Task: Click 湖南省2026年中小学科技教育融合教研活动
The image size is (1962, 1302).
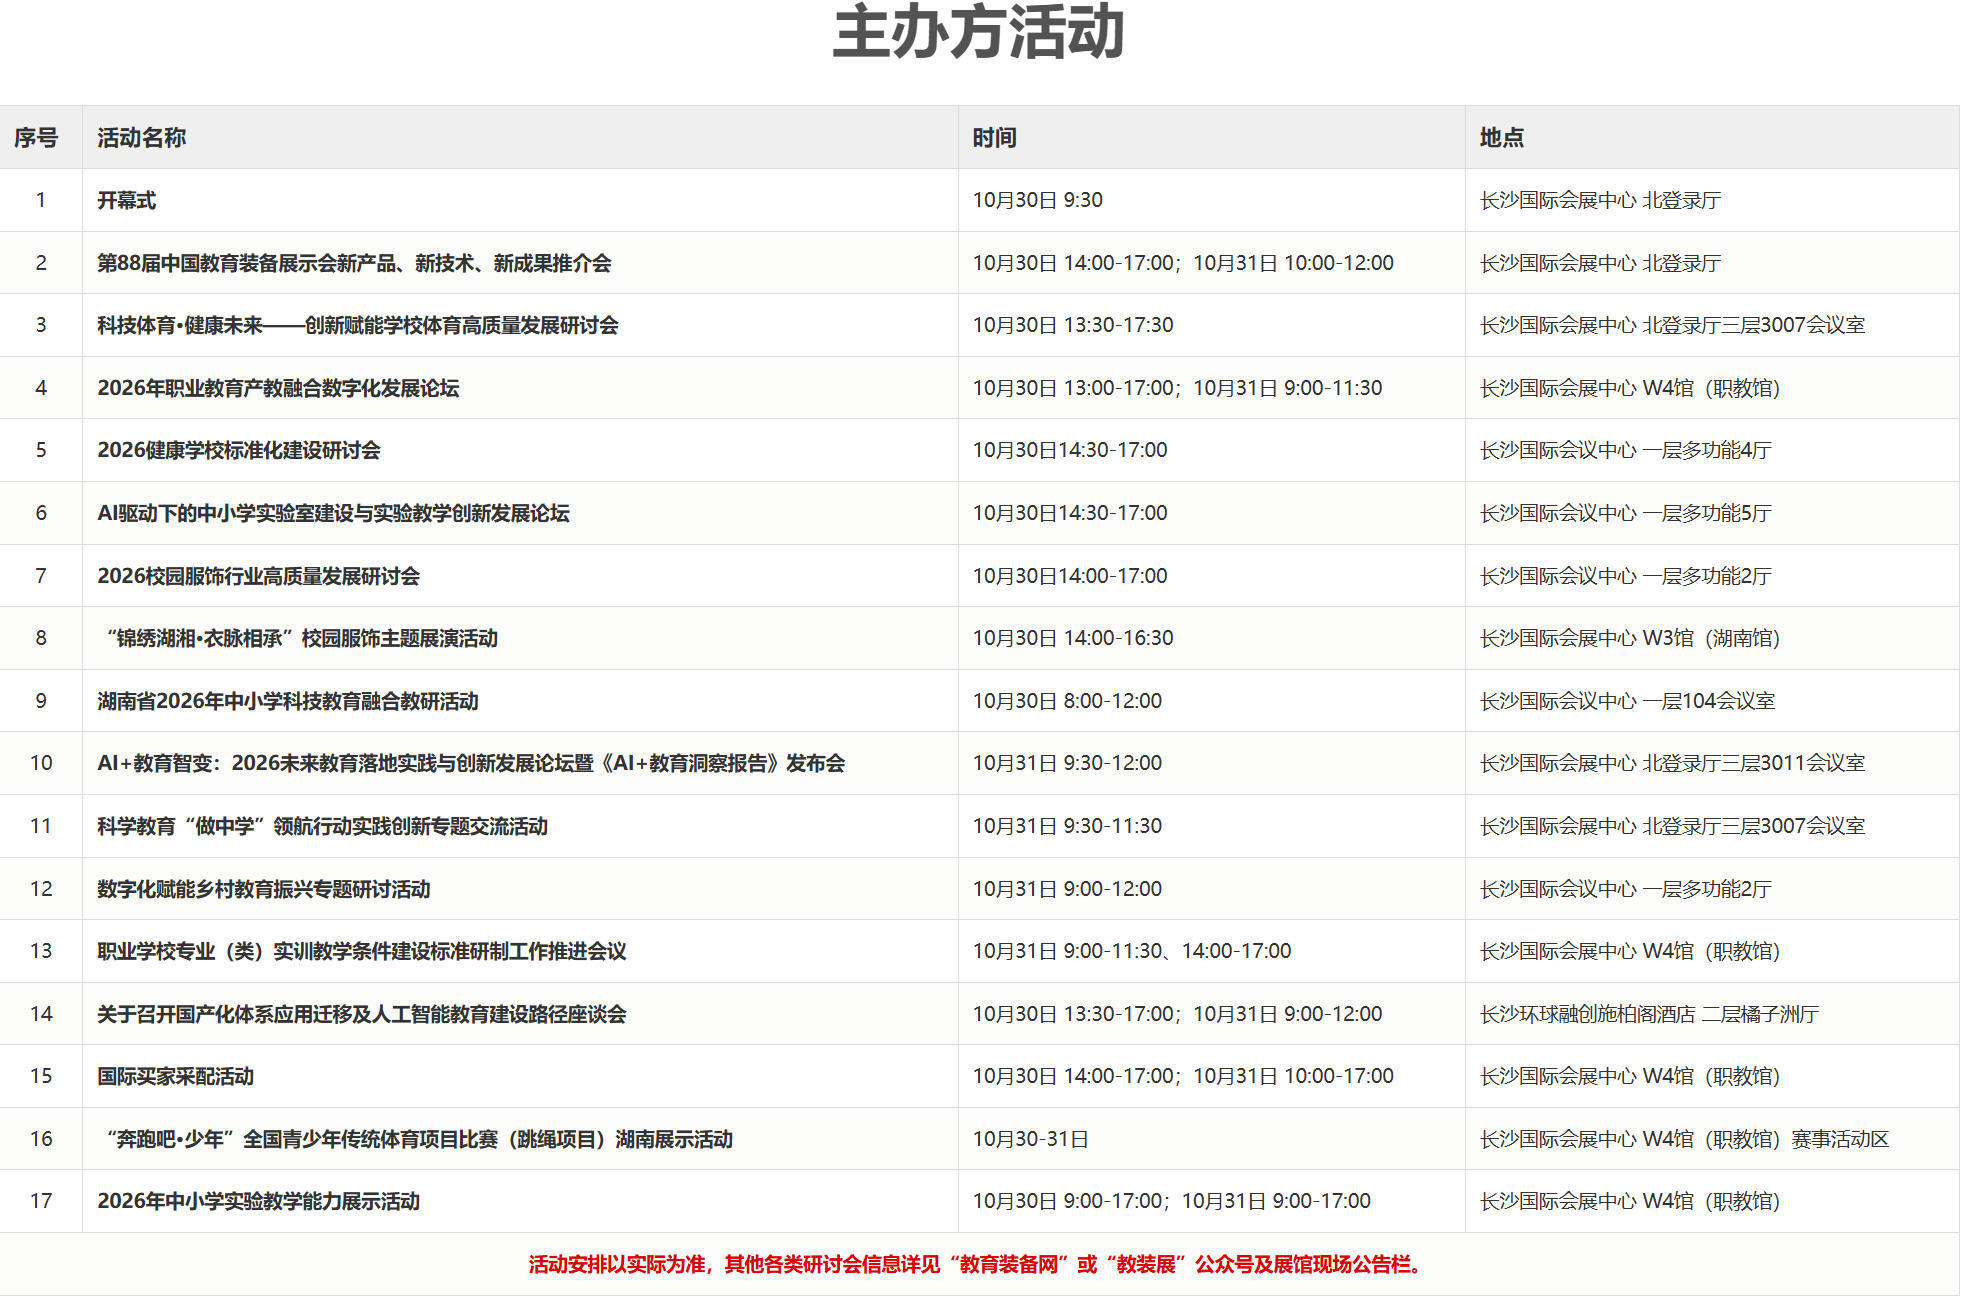Action: coord(287,701)
